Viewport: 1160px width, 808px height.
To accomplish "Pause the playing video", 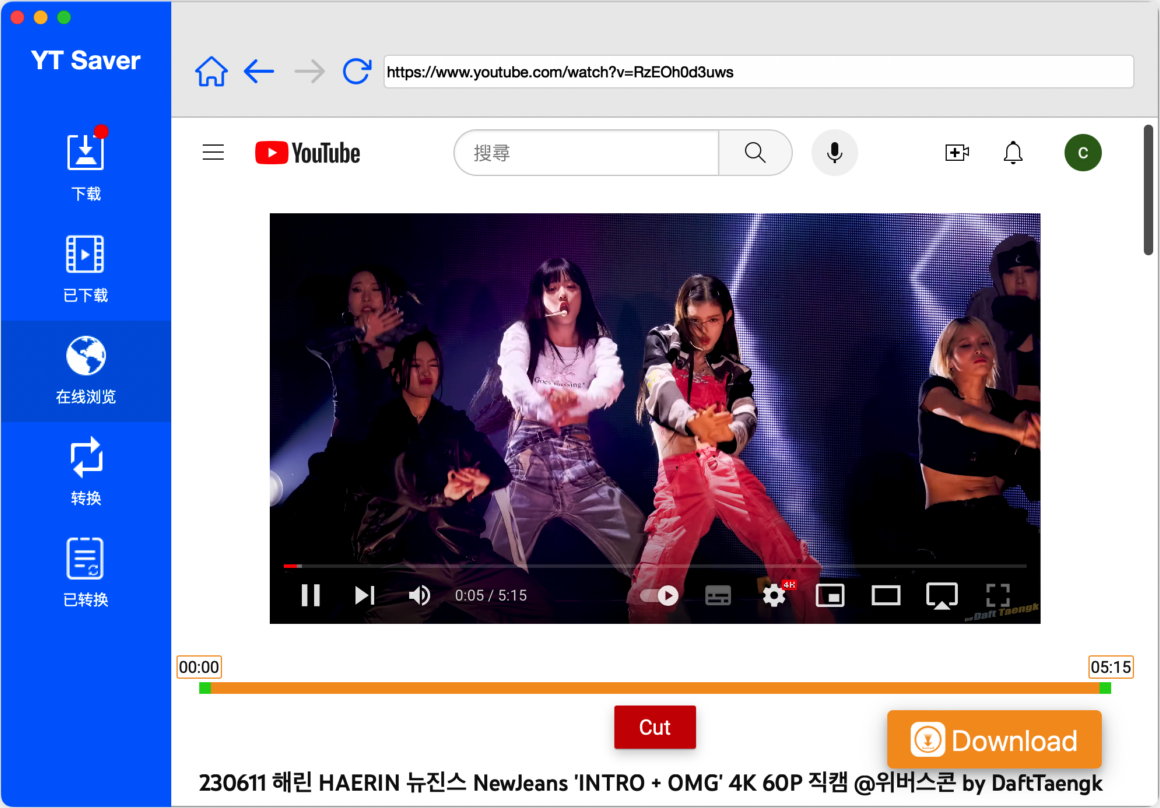I will click(311, 595).
